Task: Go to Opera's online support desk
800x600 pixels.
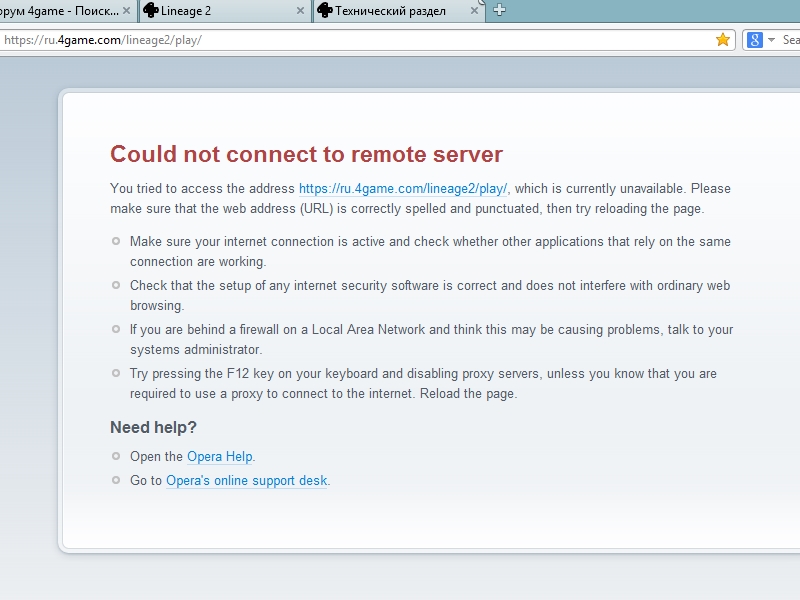Action: [246, 481]
